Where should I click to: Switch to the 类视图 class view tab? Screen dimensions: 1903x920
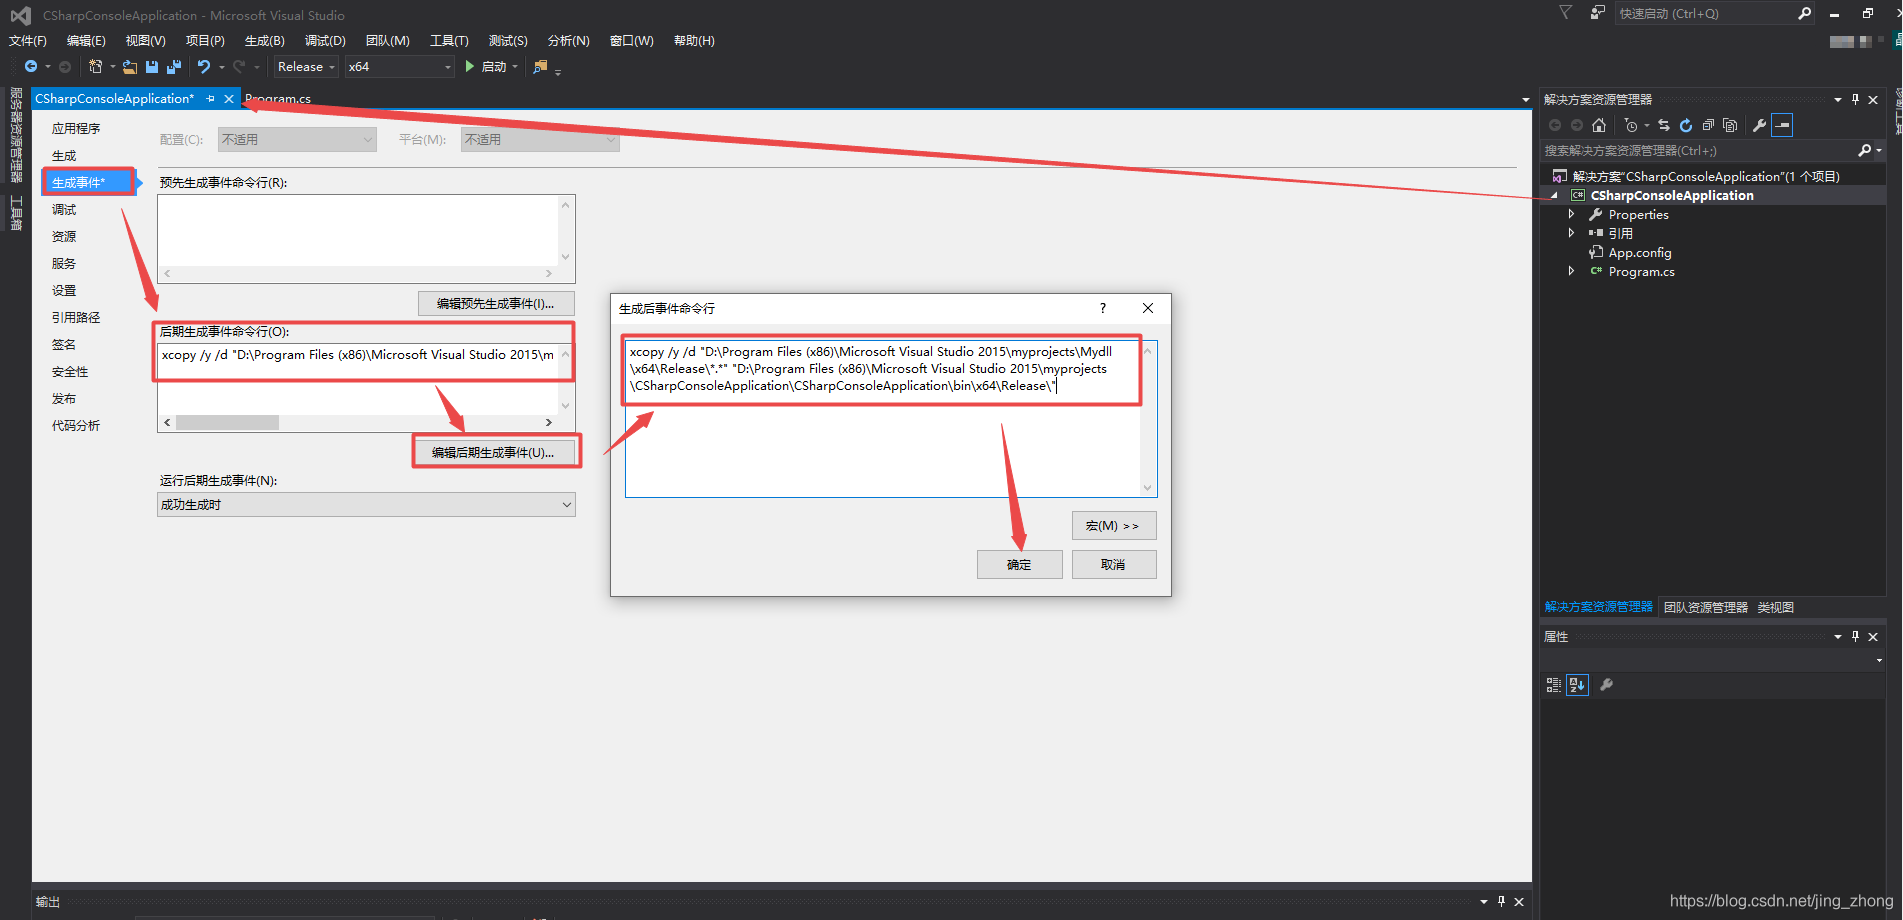[1776, 608]
